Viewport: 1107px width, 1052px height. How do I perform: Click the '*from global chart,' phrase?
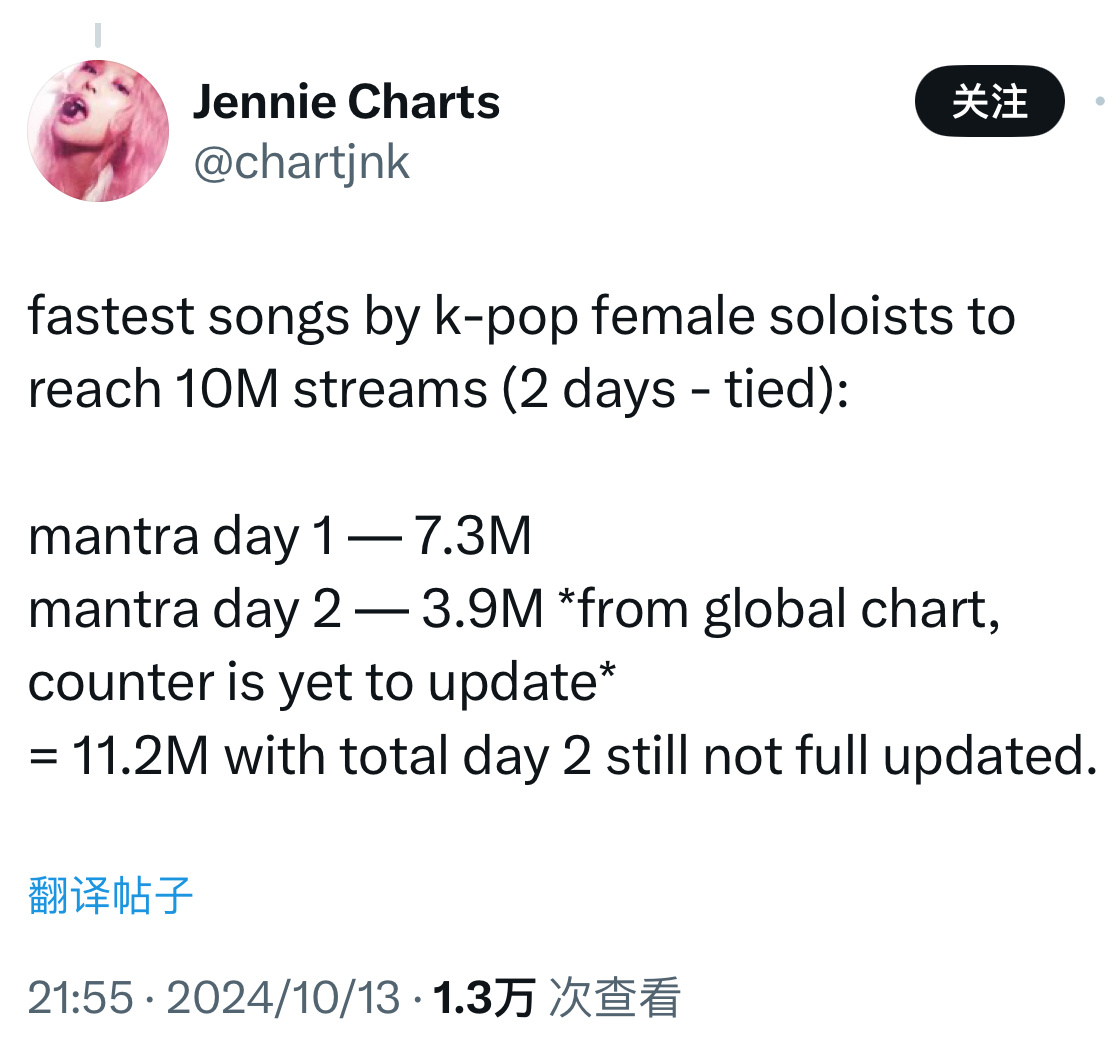pyautogui.click(x=779, y=609)
